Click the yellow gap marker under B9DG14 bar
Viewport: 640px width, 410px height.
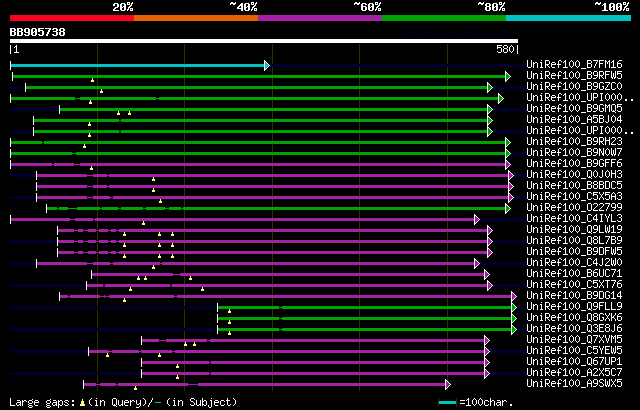[x=124, y=301]
